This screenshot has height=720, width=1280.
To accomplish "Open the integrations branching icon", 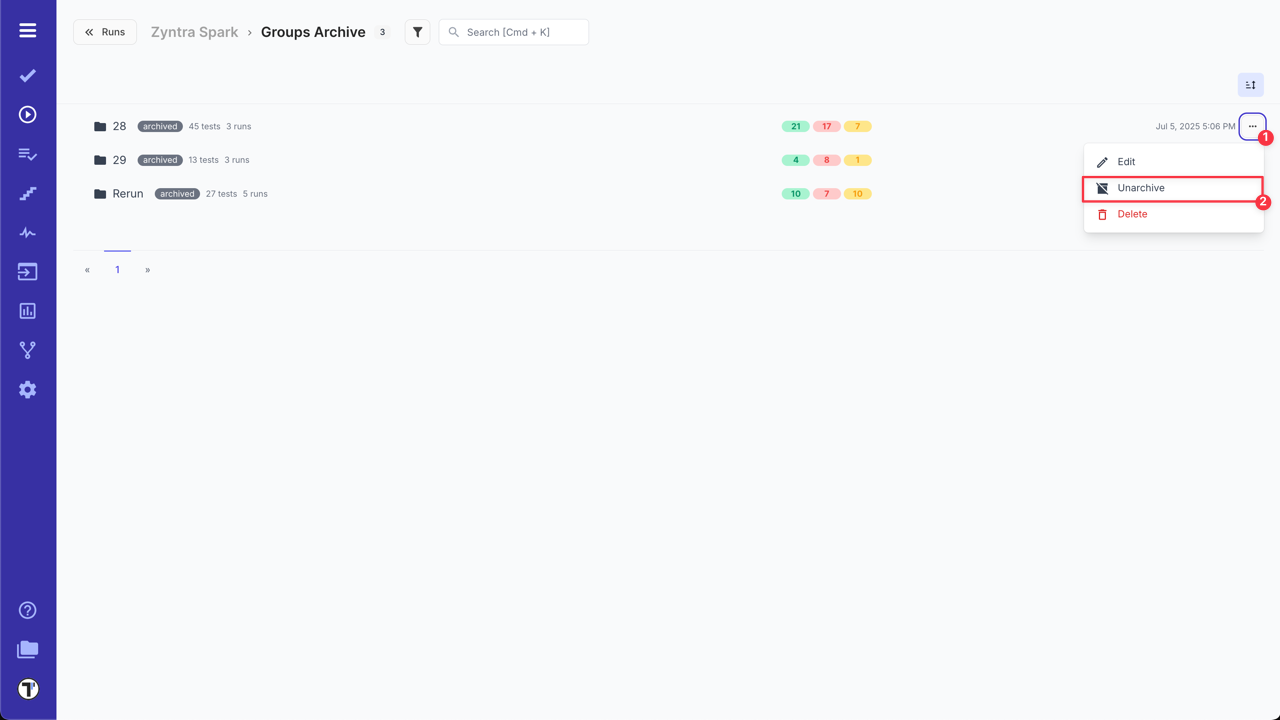I will pyautogui.click(x=27, y=349).
